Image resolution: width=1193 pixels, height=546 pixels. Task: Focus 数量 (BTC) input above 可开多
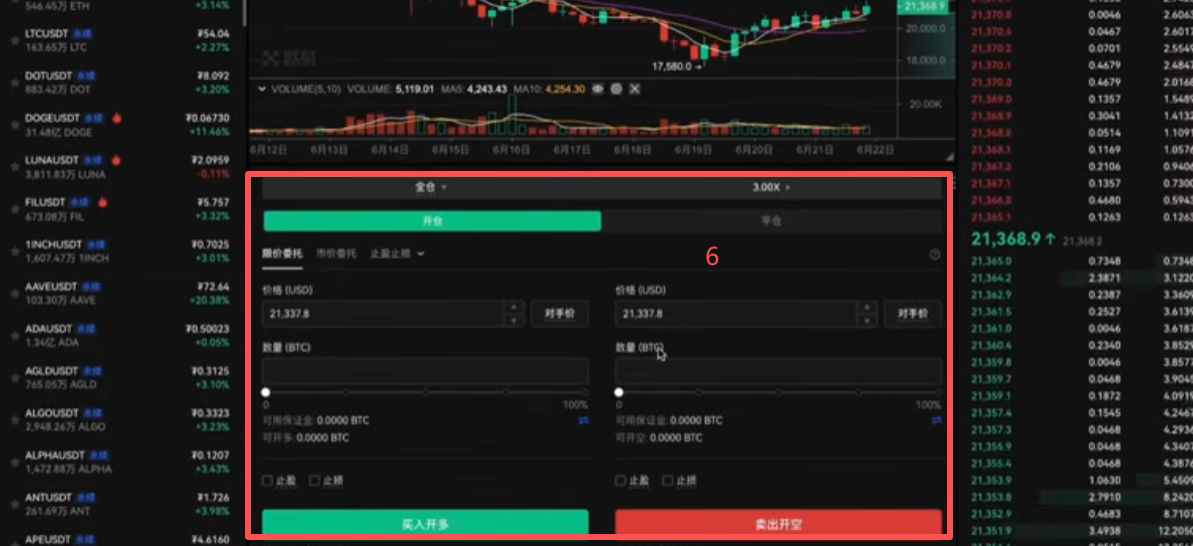pyautogui.click(x=425, y=371)
